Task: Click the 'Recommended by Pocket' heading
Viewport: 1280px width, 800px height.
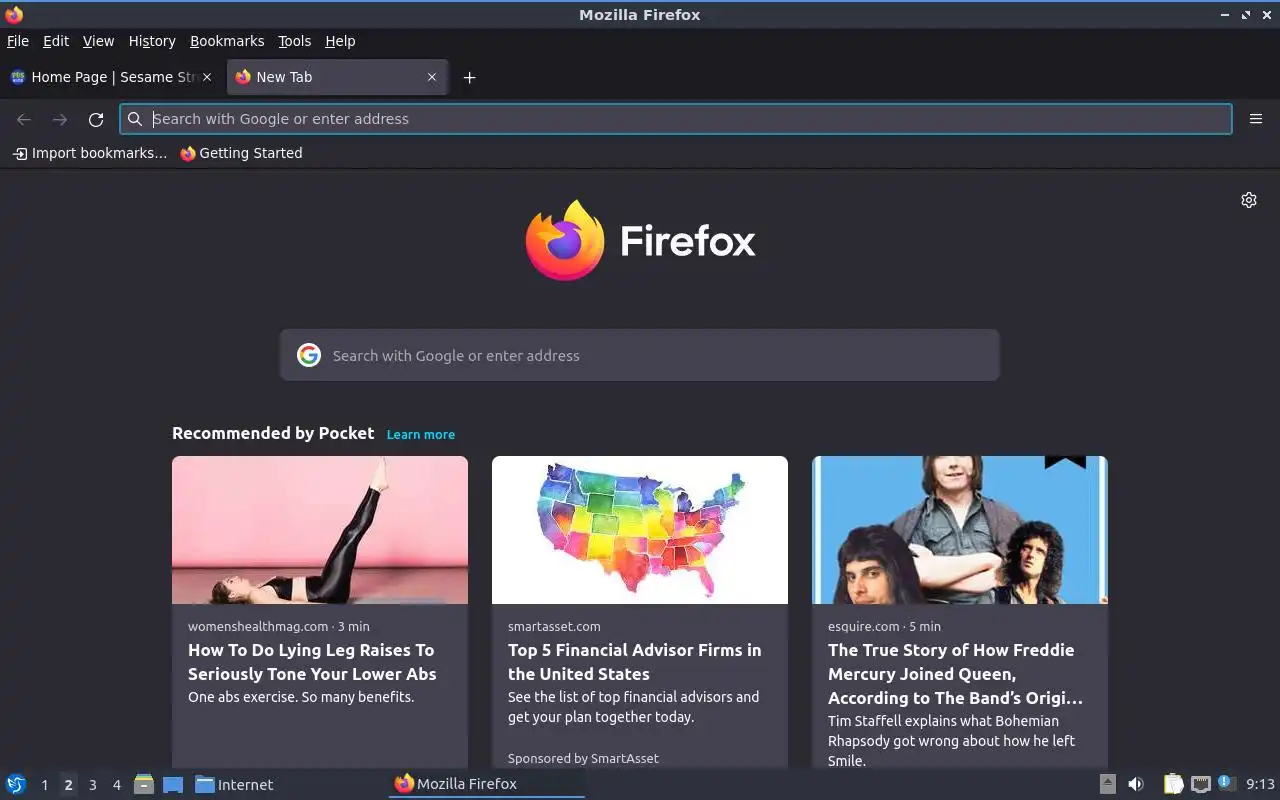Action: pos(273,433)
